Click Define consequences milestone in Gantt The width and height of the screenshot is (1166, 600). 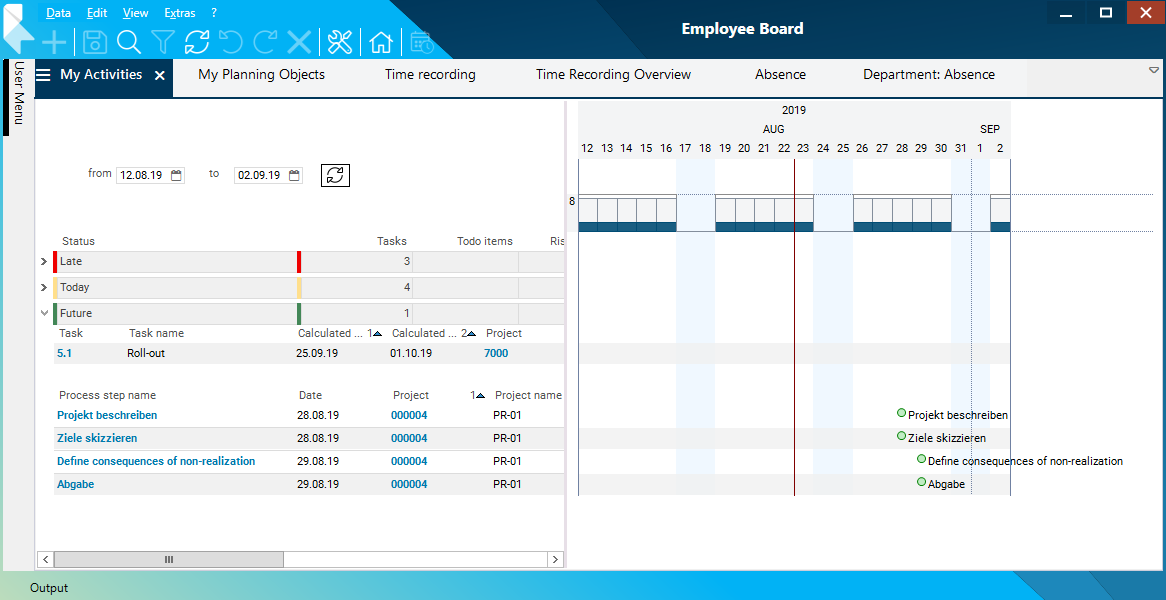click(x=921, y=459)
